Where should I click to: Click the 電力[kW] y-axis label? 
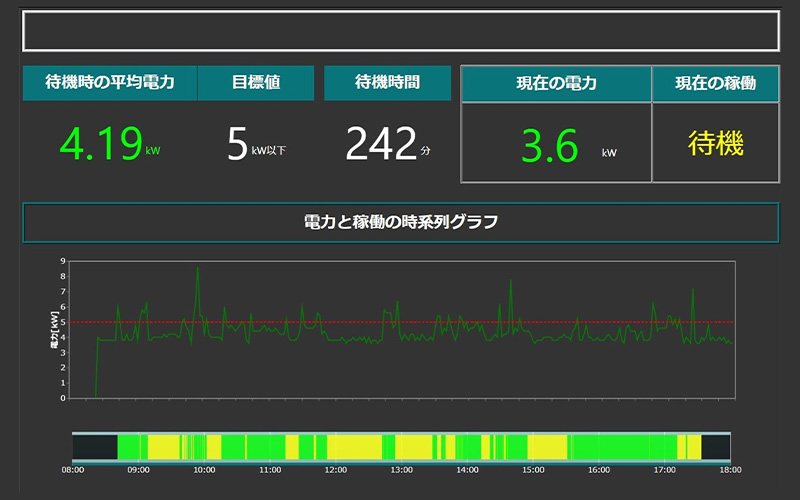[54, 329]
